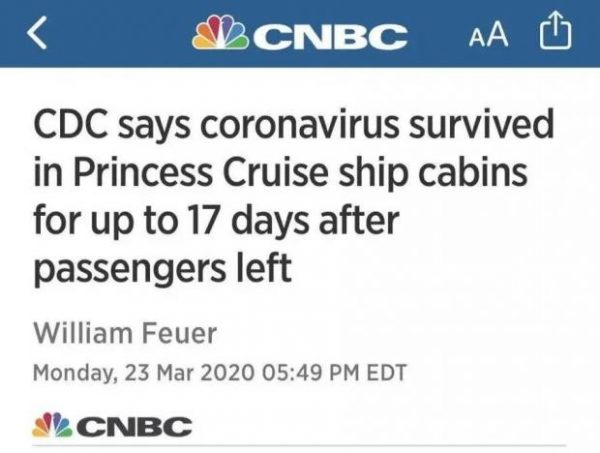Tap the AA text size control
This screenshot has height=453, width=600.
click(489, 34)
